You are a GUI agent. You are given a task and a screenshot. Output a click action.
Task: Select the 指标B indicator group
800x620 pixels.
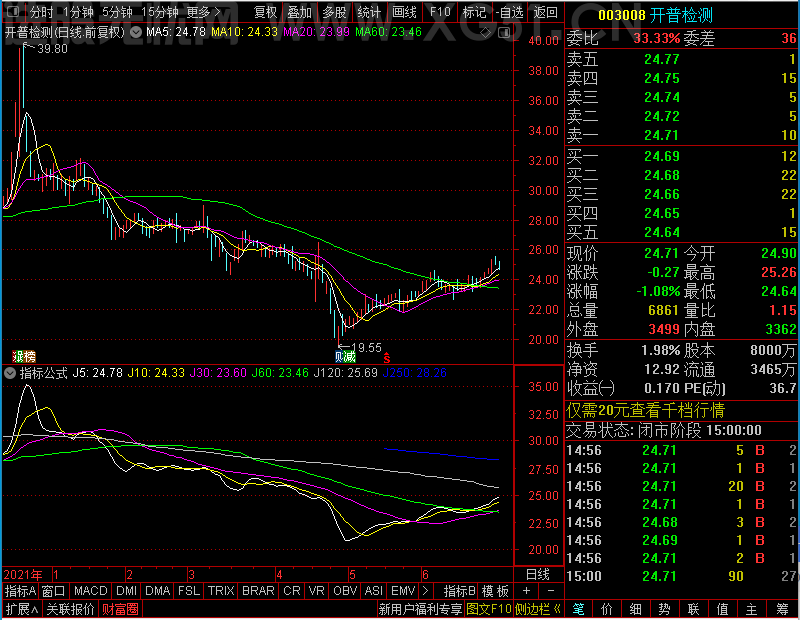coord(460,591)
